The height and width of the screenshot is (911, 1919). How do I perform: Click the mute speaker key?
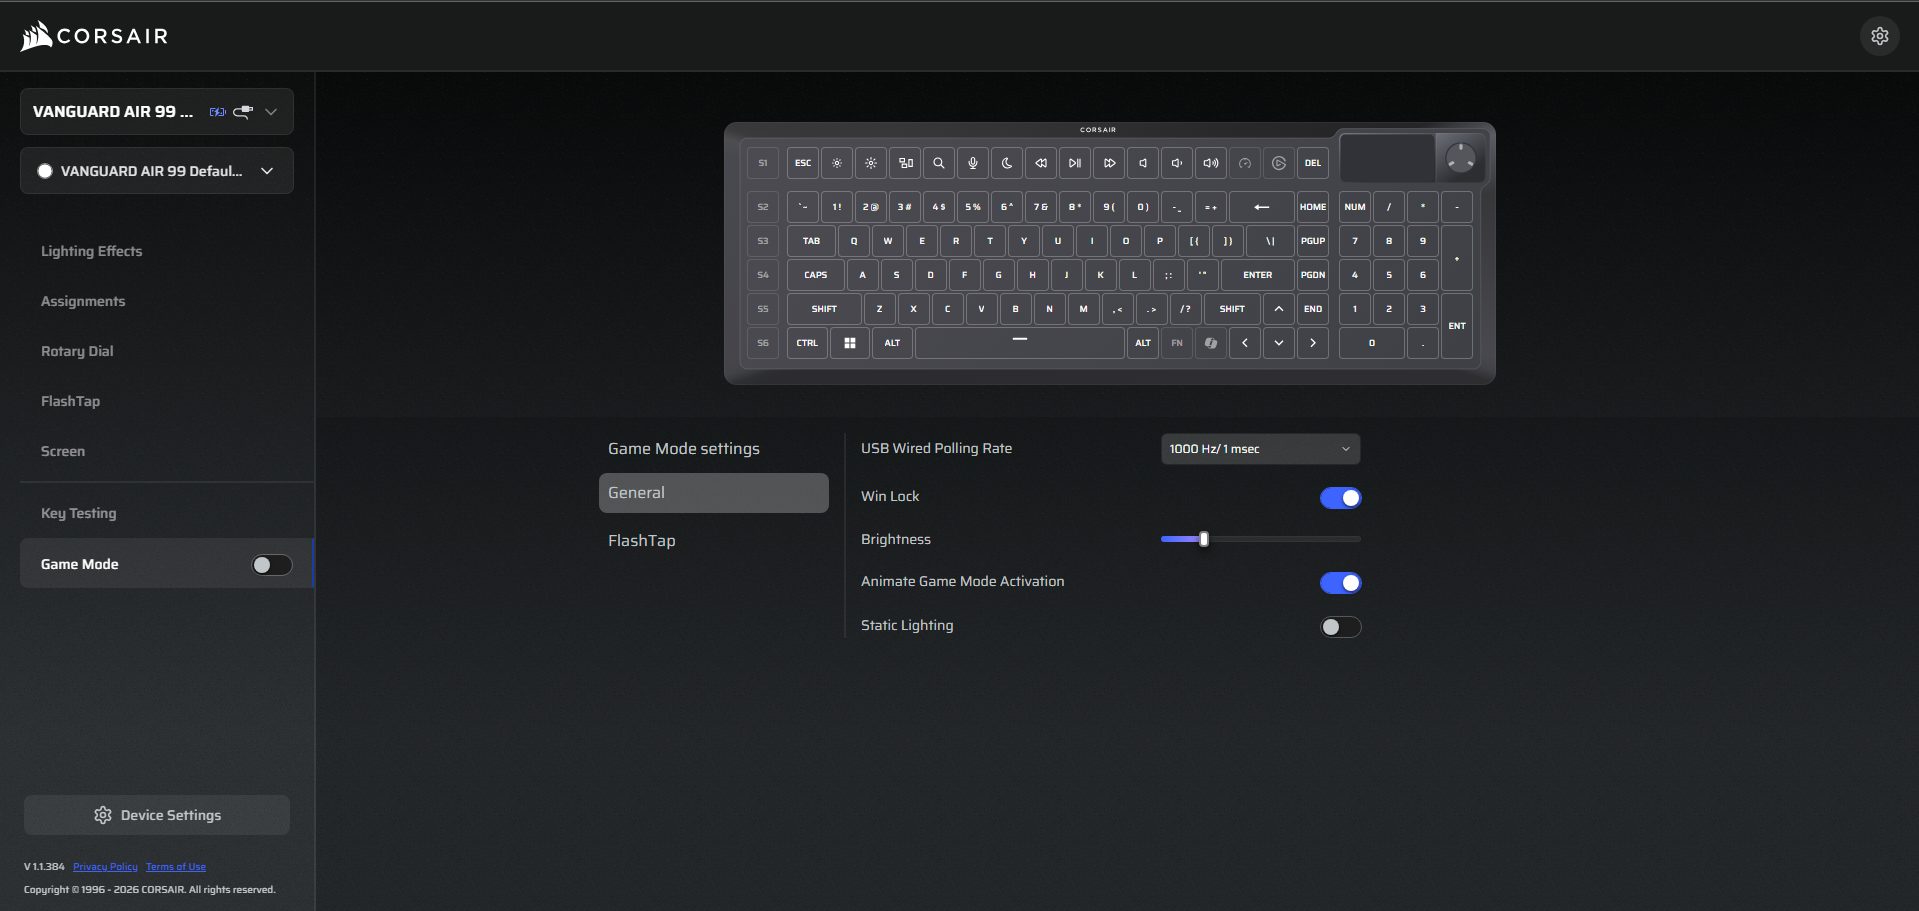(x=1142, y=163)
